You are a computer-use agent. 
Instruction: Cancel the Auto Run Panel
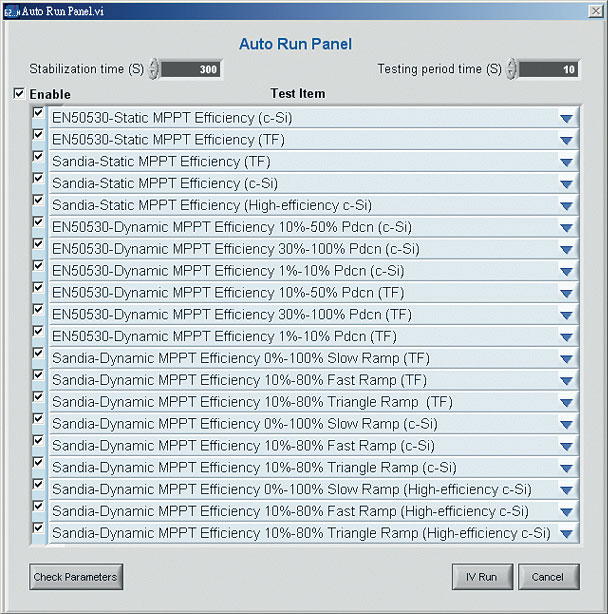549,577
